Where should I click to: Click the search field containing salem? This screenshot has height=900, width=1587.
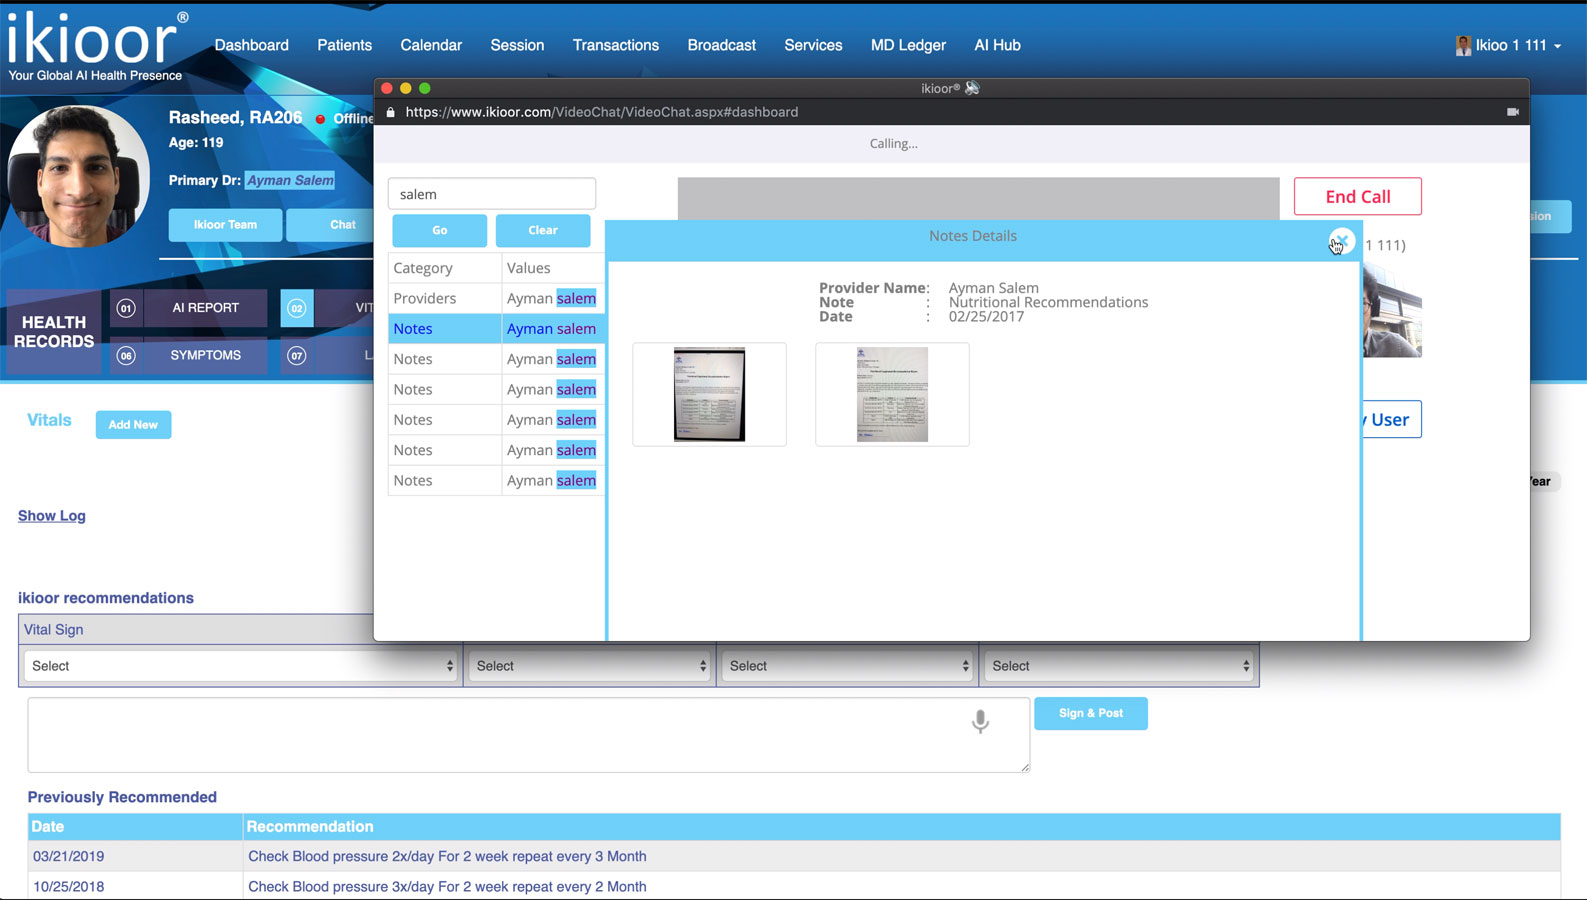pyautogui.click(x=492, y=194)
